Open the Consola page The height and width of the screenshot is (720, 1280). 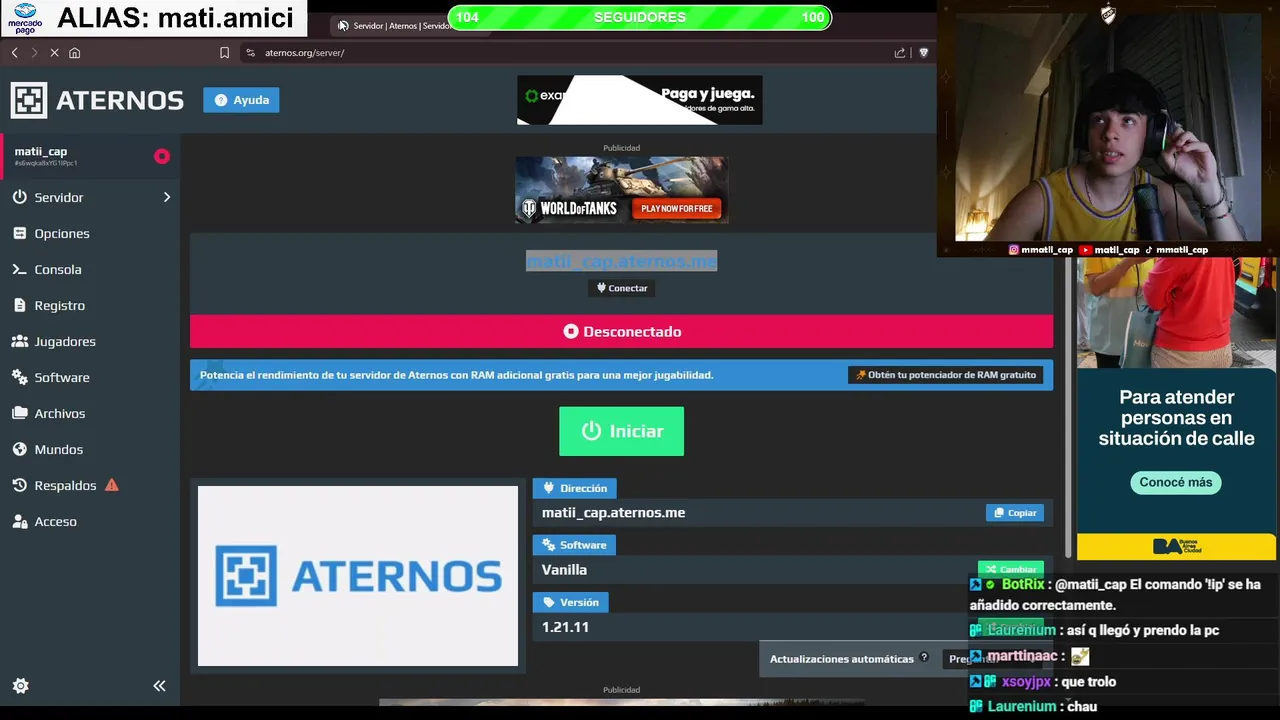pos(58,269)
